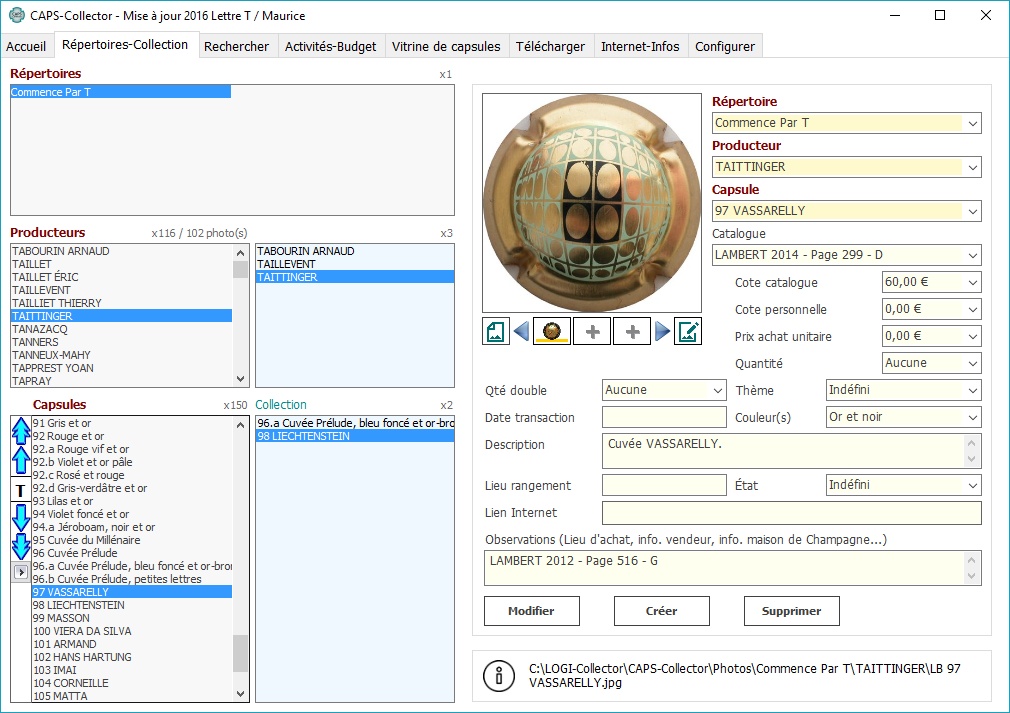
Task: Open the Cote personnelle dropdown
Action: (x=973, y=309)
